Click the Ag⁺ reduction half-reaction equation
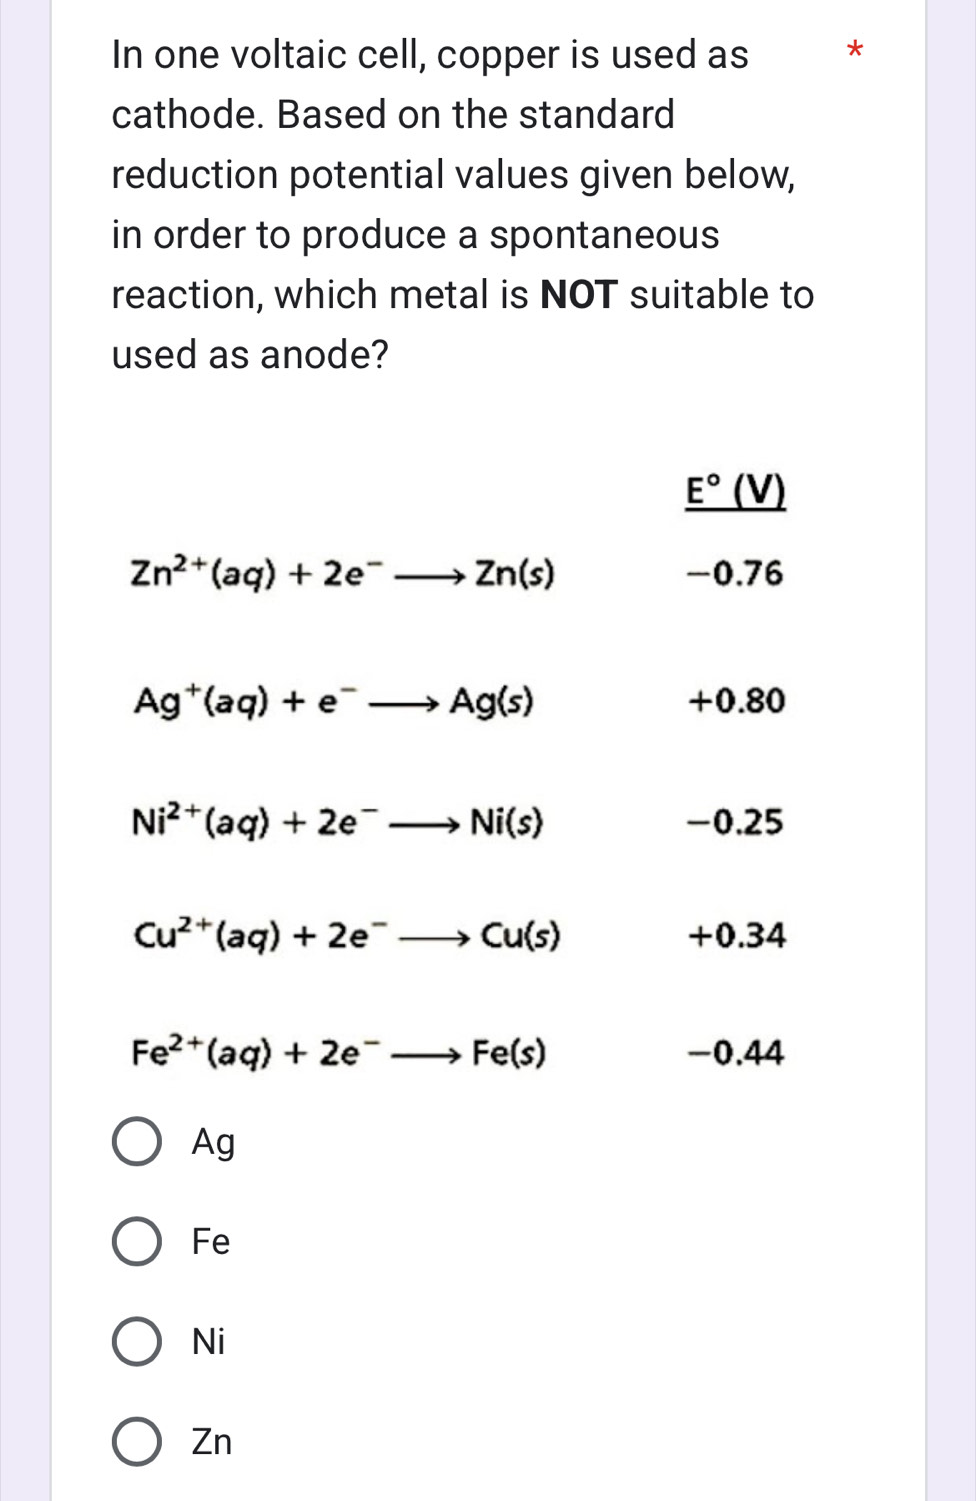976x1501 pixels. [x=333, y=701]
